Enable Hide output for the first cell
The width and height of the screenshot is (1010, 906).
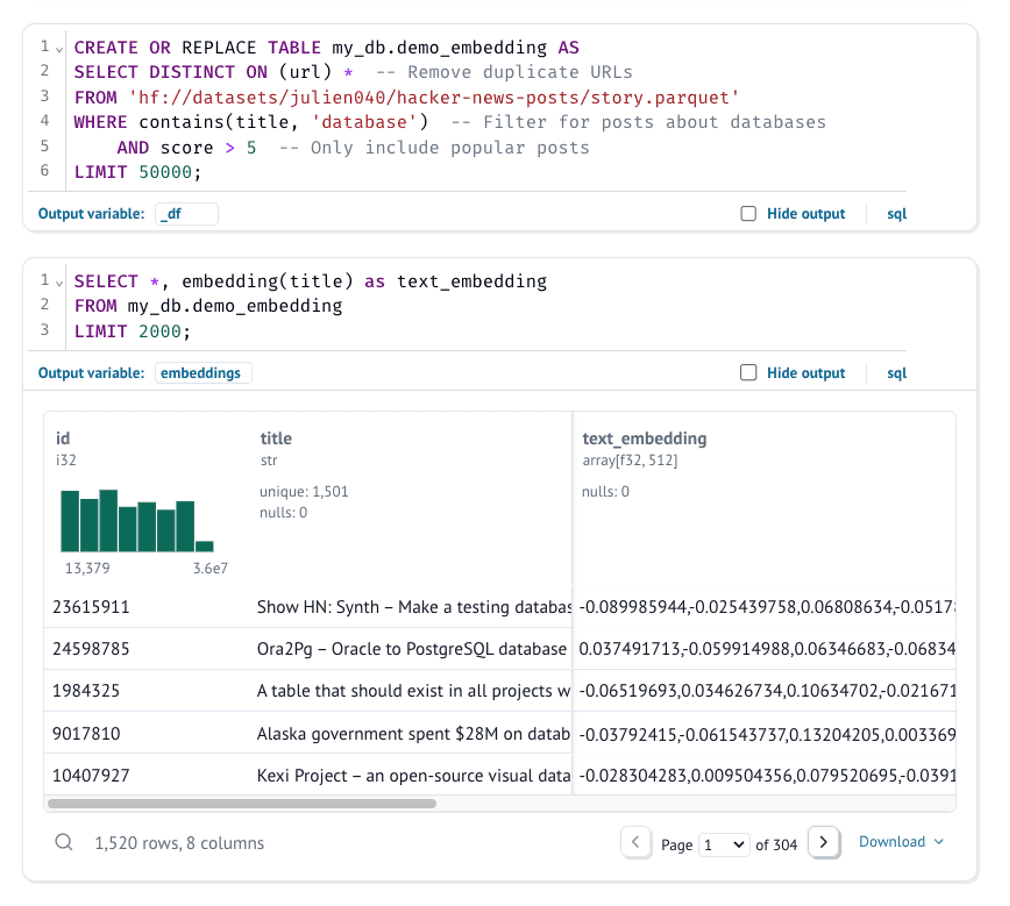(x=748, y=213)
